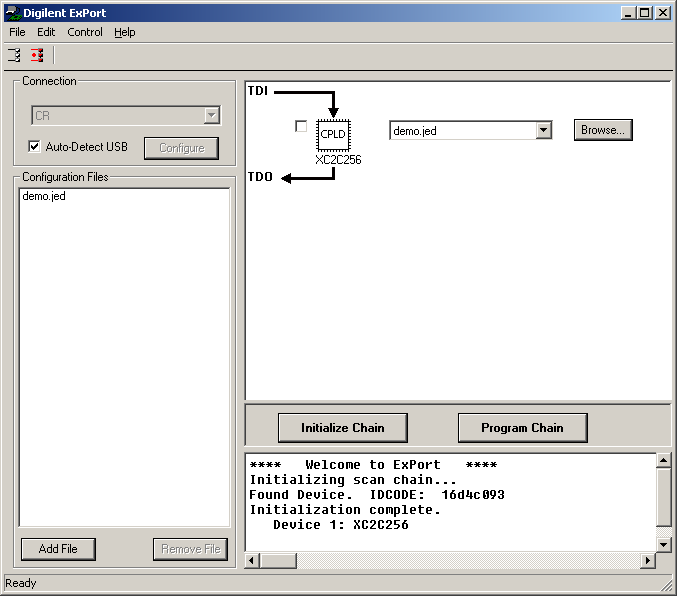Click the red Program Chain toolbar icon
The width and height of the screenshot is (677, 596).
coord(37,55)
